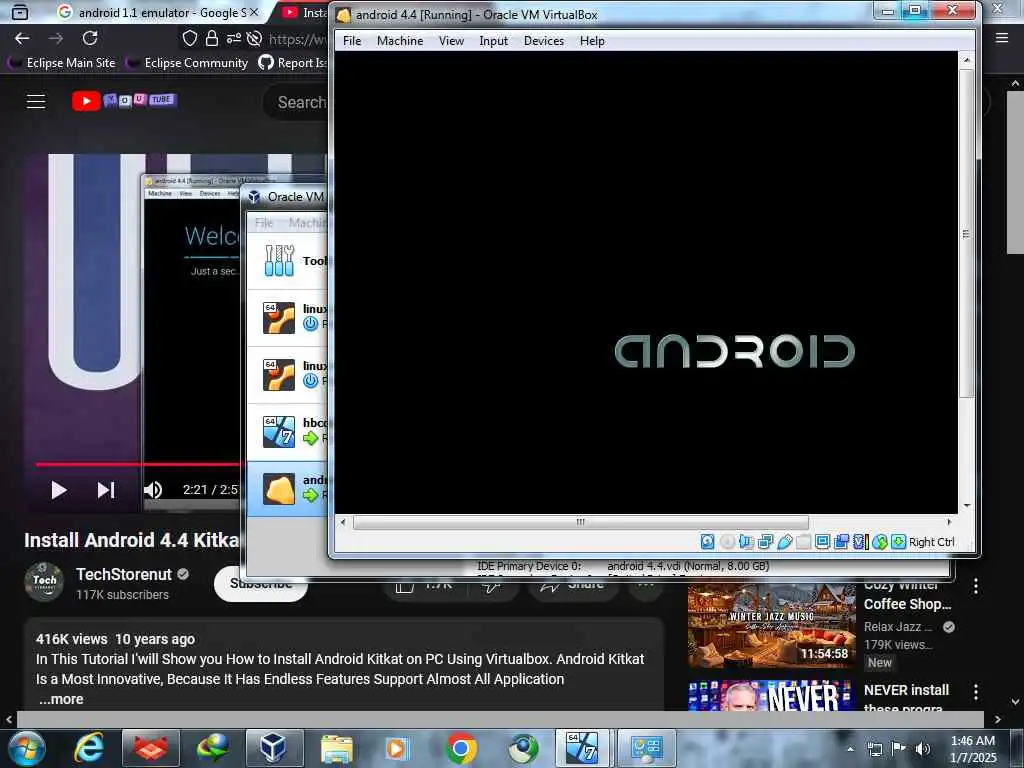Open the View menu of the VM window
This screenshot has width=1024, height=768.
(451, 40)
